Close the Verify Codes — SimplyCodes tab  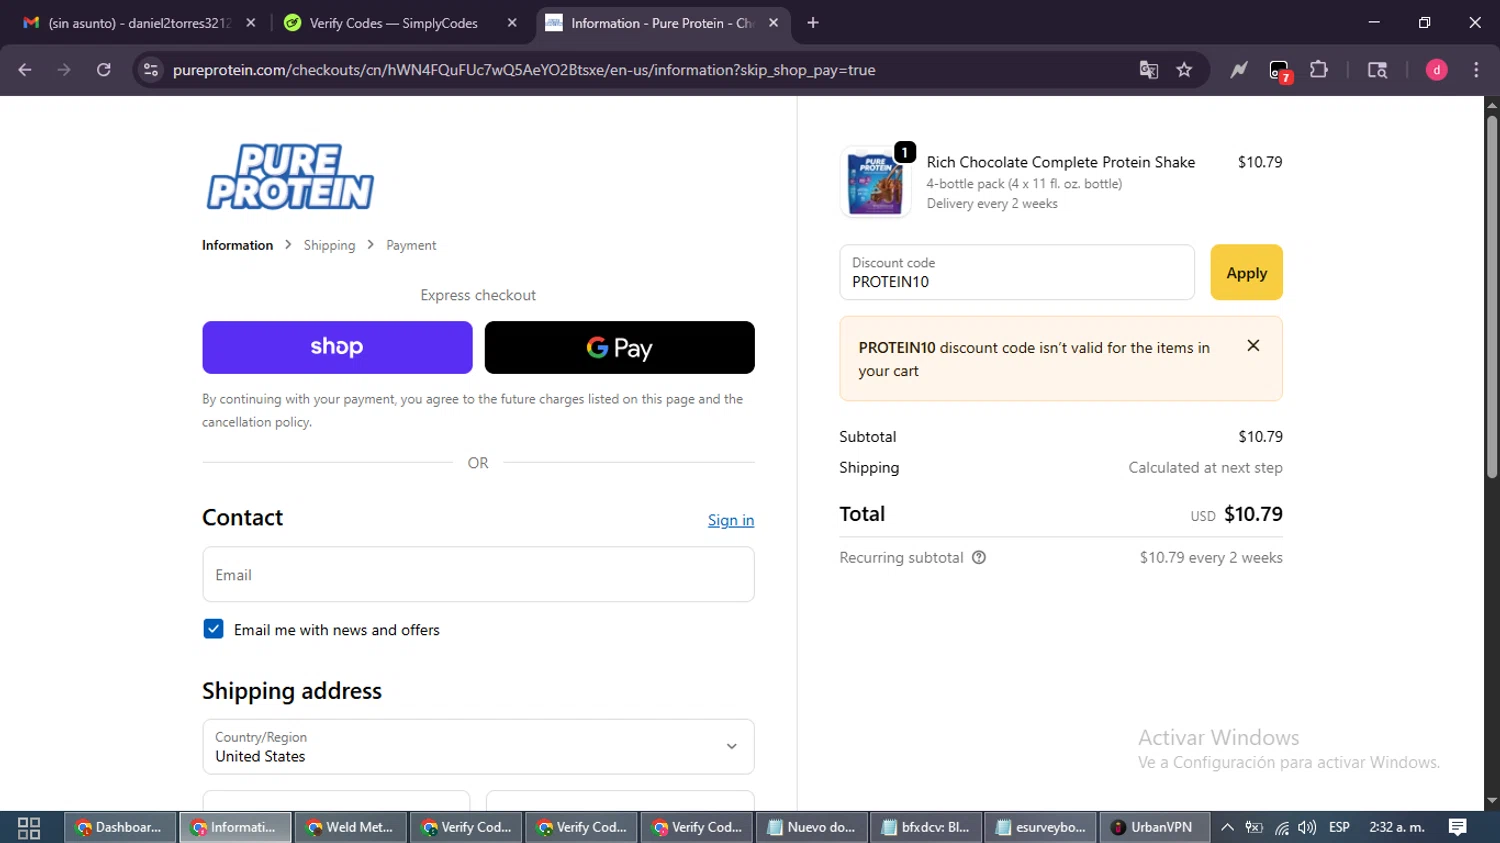[512, 23]
